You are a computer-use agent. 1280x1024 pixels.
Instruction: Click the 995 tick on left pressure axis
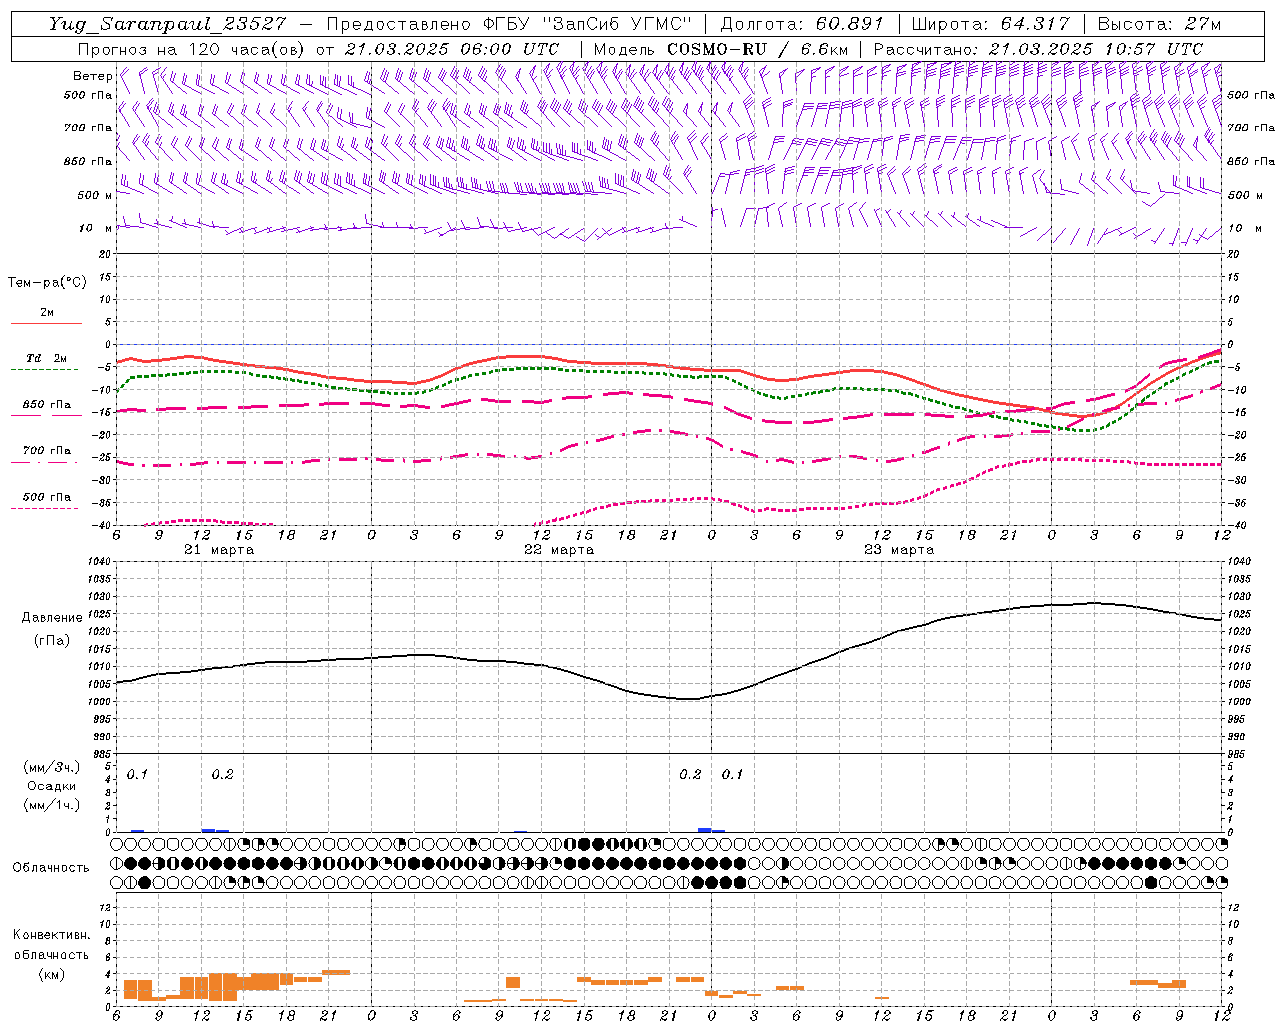tap(102, 719)
